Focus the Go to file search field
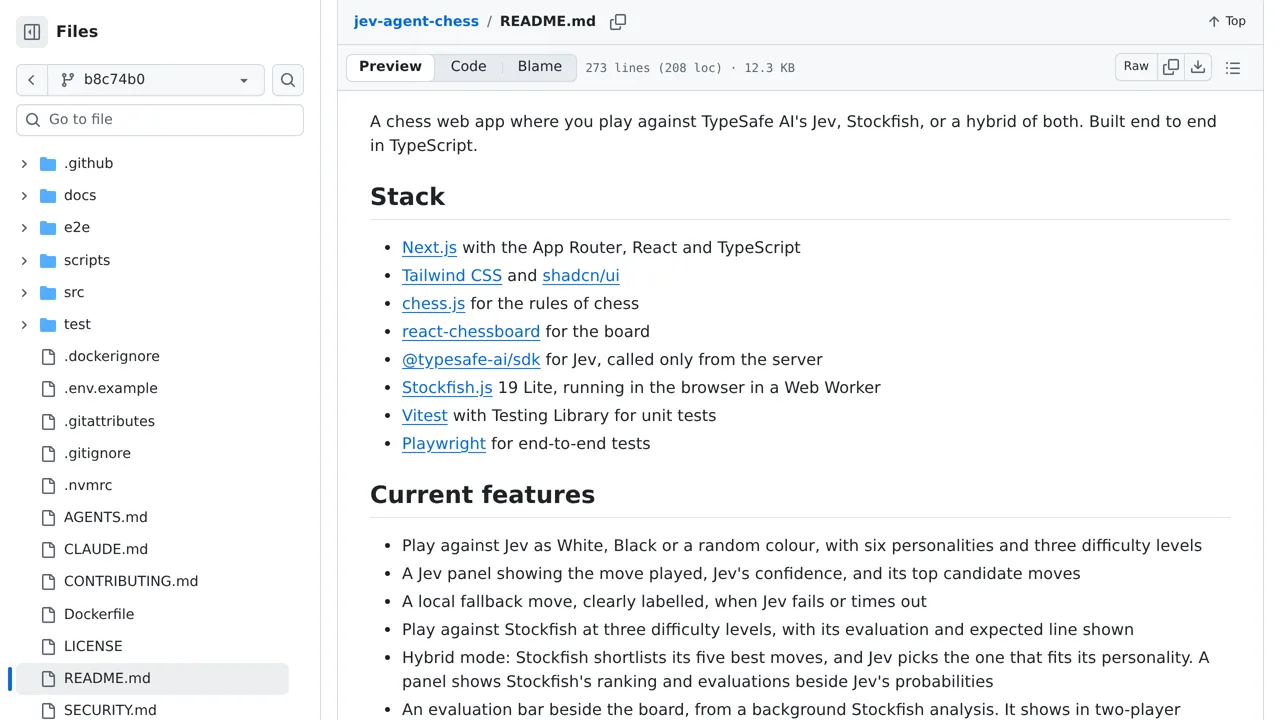Viewport: 1280px width, 720px height. point(160,120)
